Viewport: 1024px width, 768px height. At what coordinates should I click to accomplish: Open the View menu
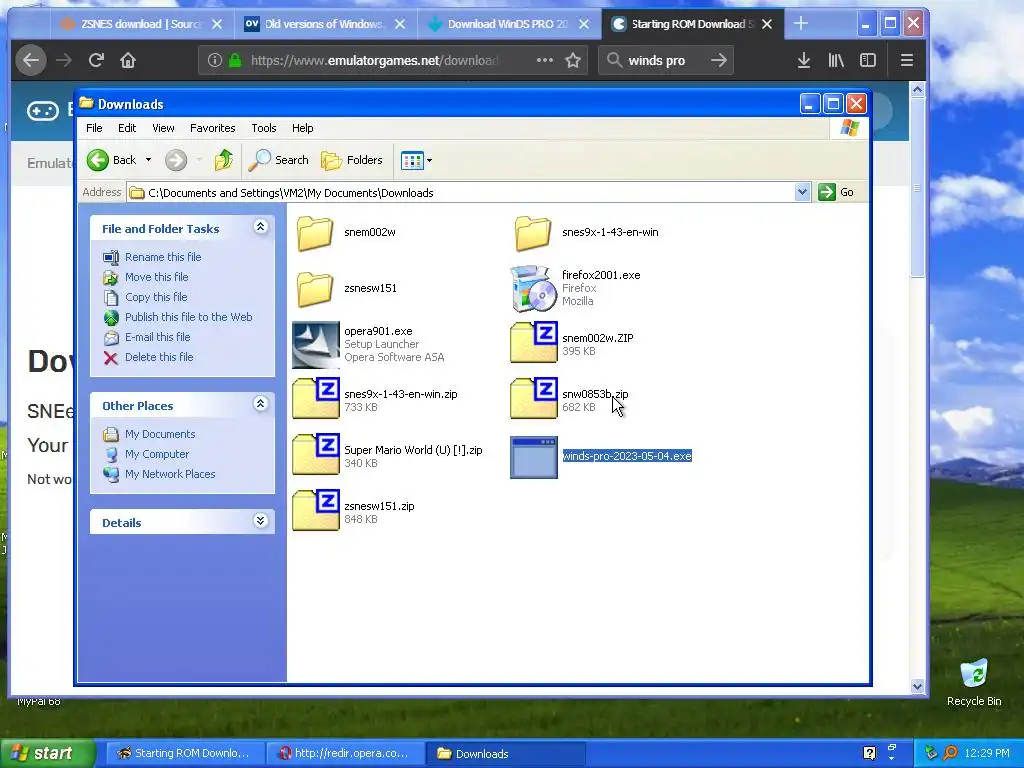[x=163, y=128]
